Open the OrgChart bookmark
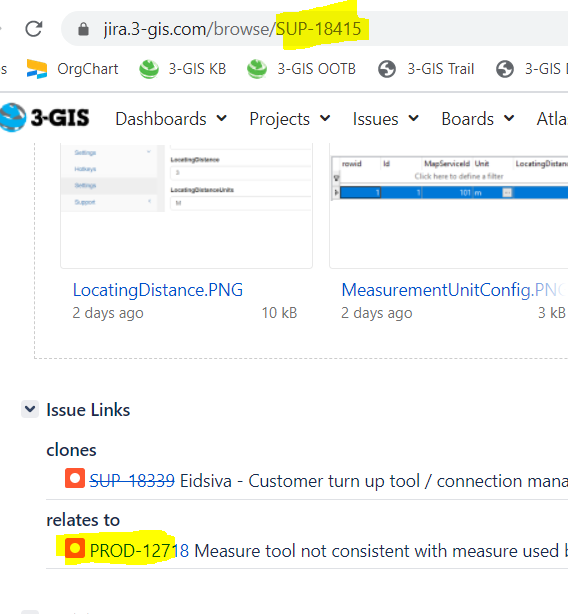This screenshot has height=614, width=568. 72,69
